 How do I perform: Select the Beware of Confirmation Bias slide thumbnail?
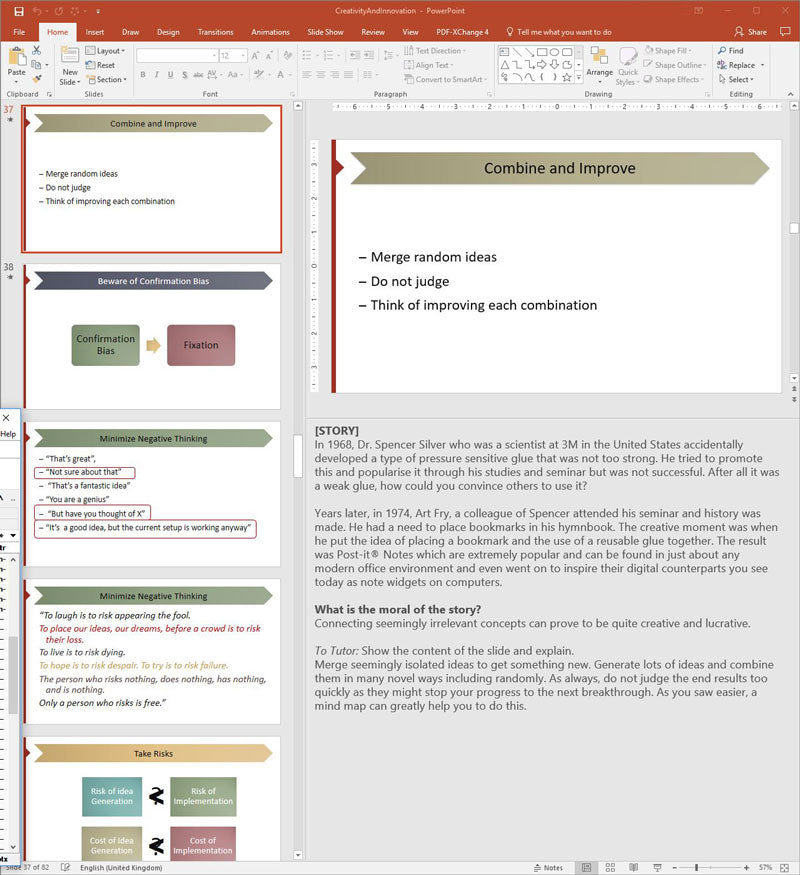152,336
